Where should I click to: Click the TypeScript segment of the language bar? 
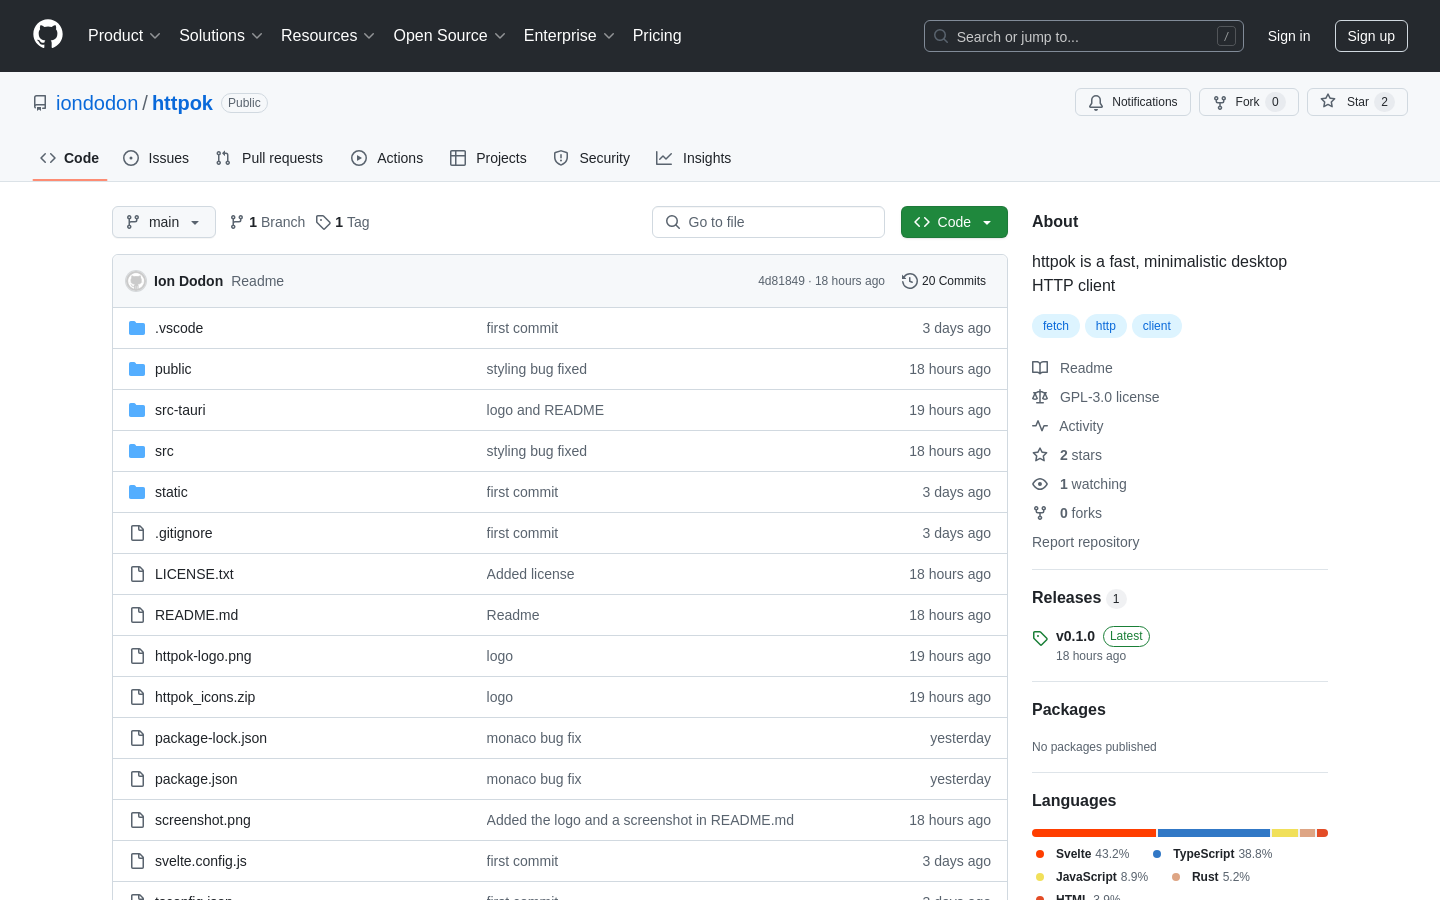click(1214, 833)
